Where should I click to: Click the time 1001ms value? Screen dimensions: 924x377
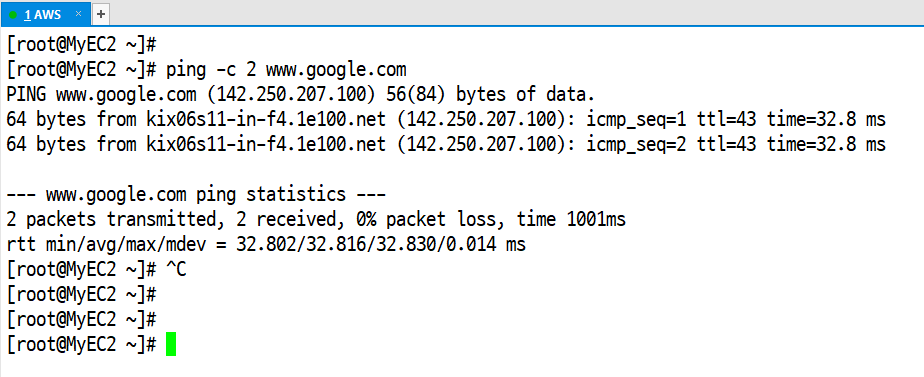click(x=572, y=219)
